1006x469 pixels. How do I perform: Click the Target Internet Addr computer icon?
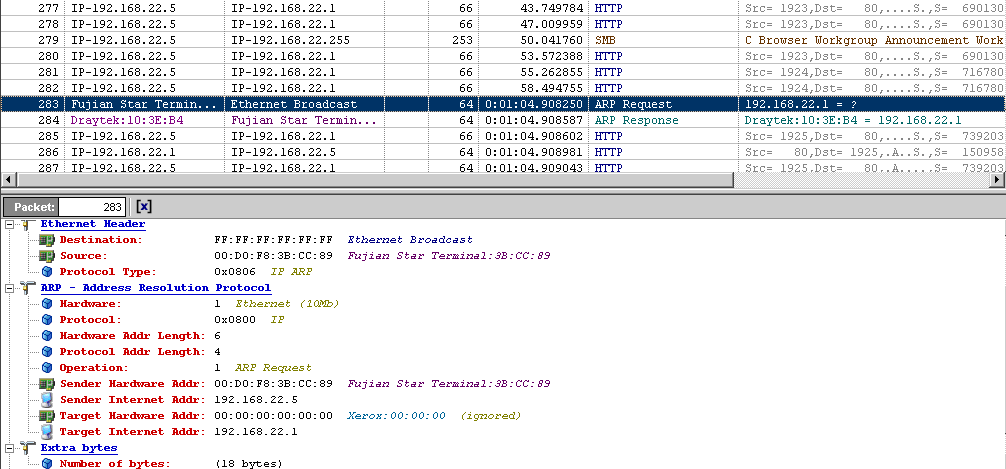pyautogui.click(x=47, y=432)
